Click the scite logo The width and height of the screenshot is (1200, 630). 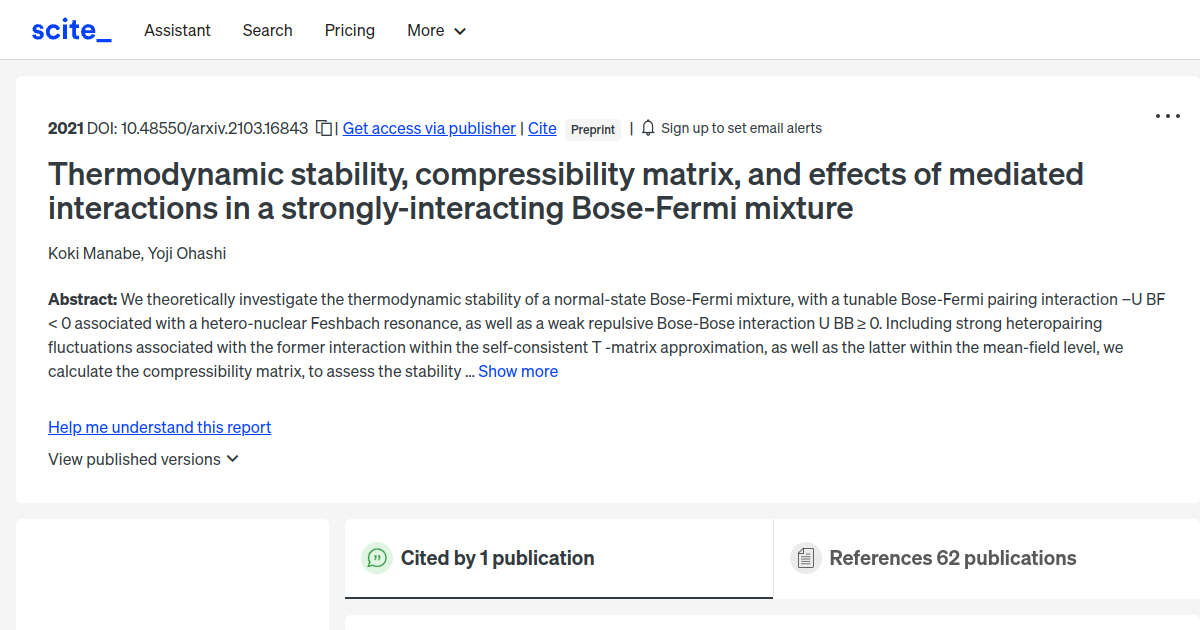(70, 29)
